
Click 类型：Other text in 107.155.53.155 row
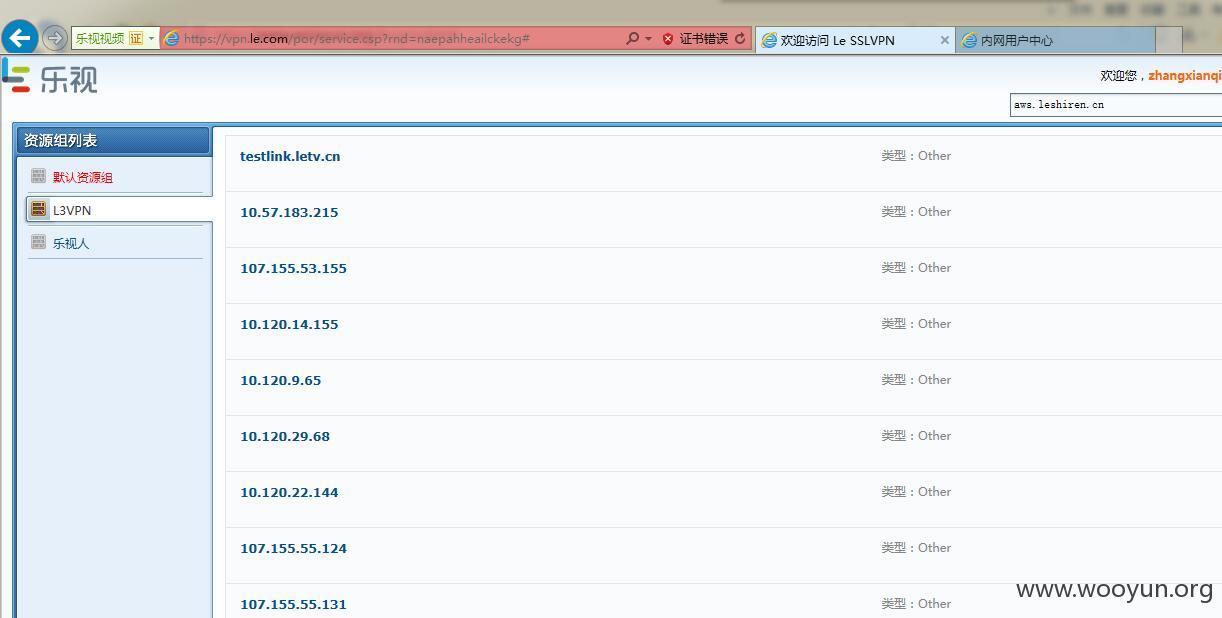[916, 268]
